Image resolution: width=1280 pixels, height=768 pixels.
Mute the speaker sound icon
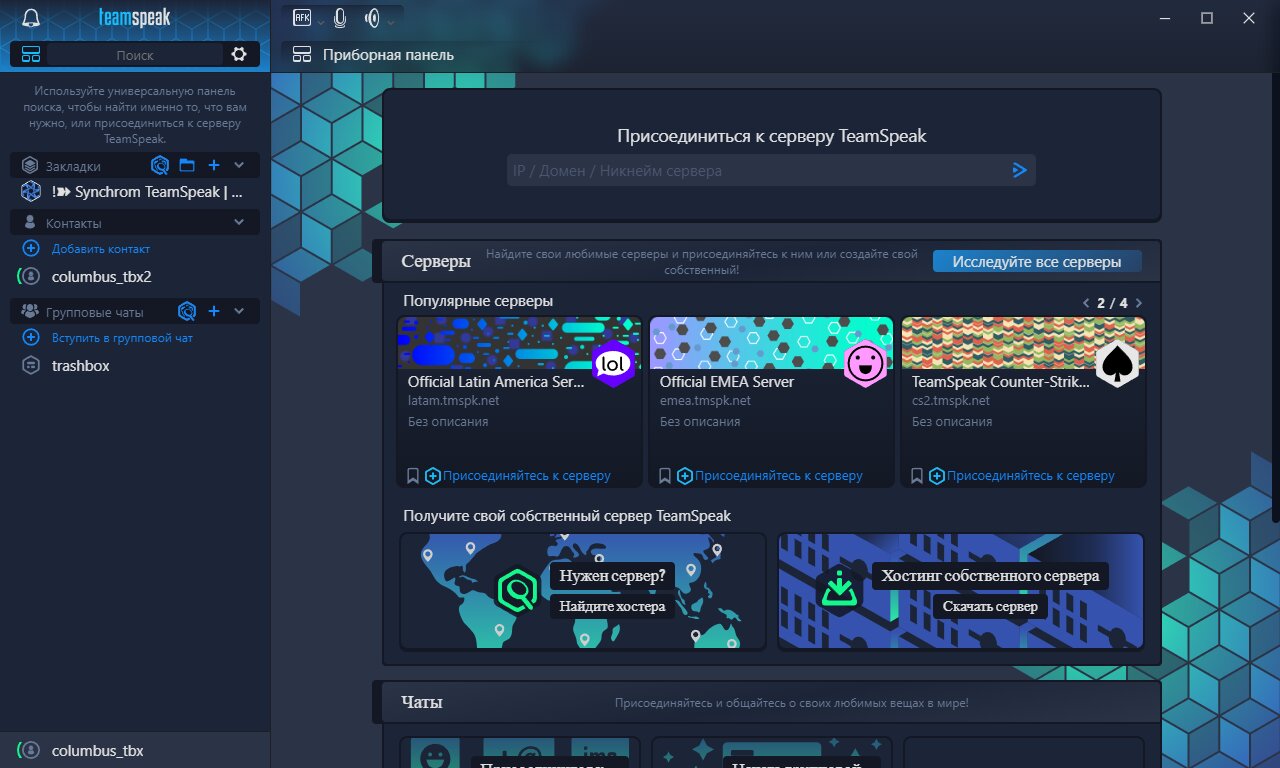[373, 17]
